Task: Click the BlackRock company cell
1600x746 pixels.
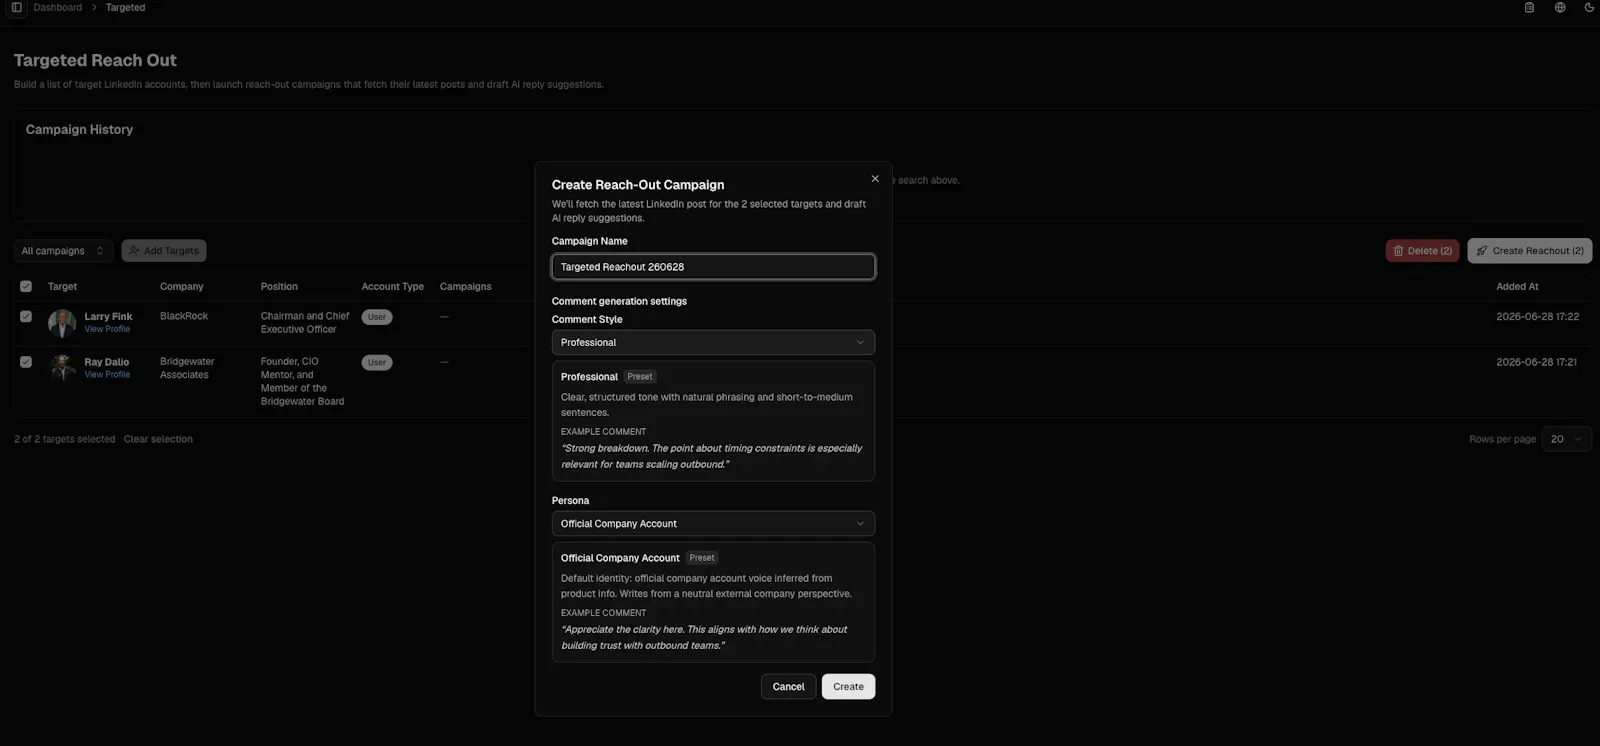Action: point(184,316)
